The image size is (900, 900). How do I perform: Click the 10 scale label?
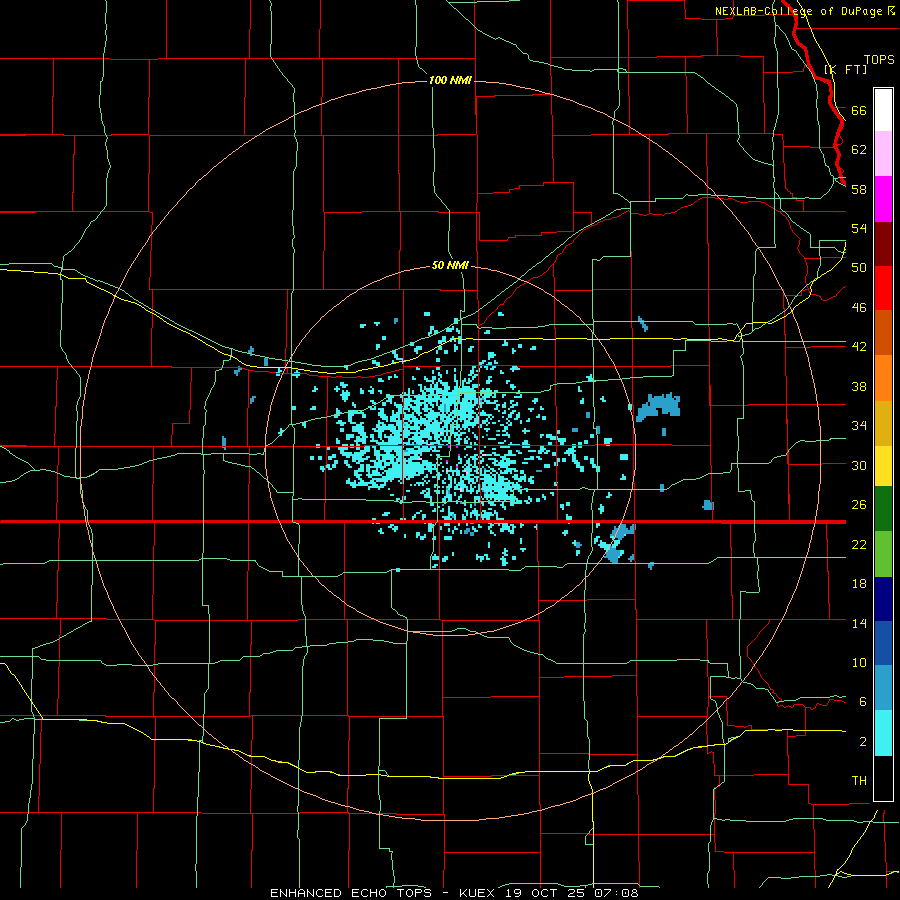pyautogui.click(x=859, y=662)
